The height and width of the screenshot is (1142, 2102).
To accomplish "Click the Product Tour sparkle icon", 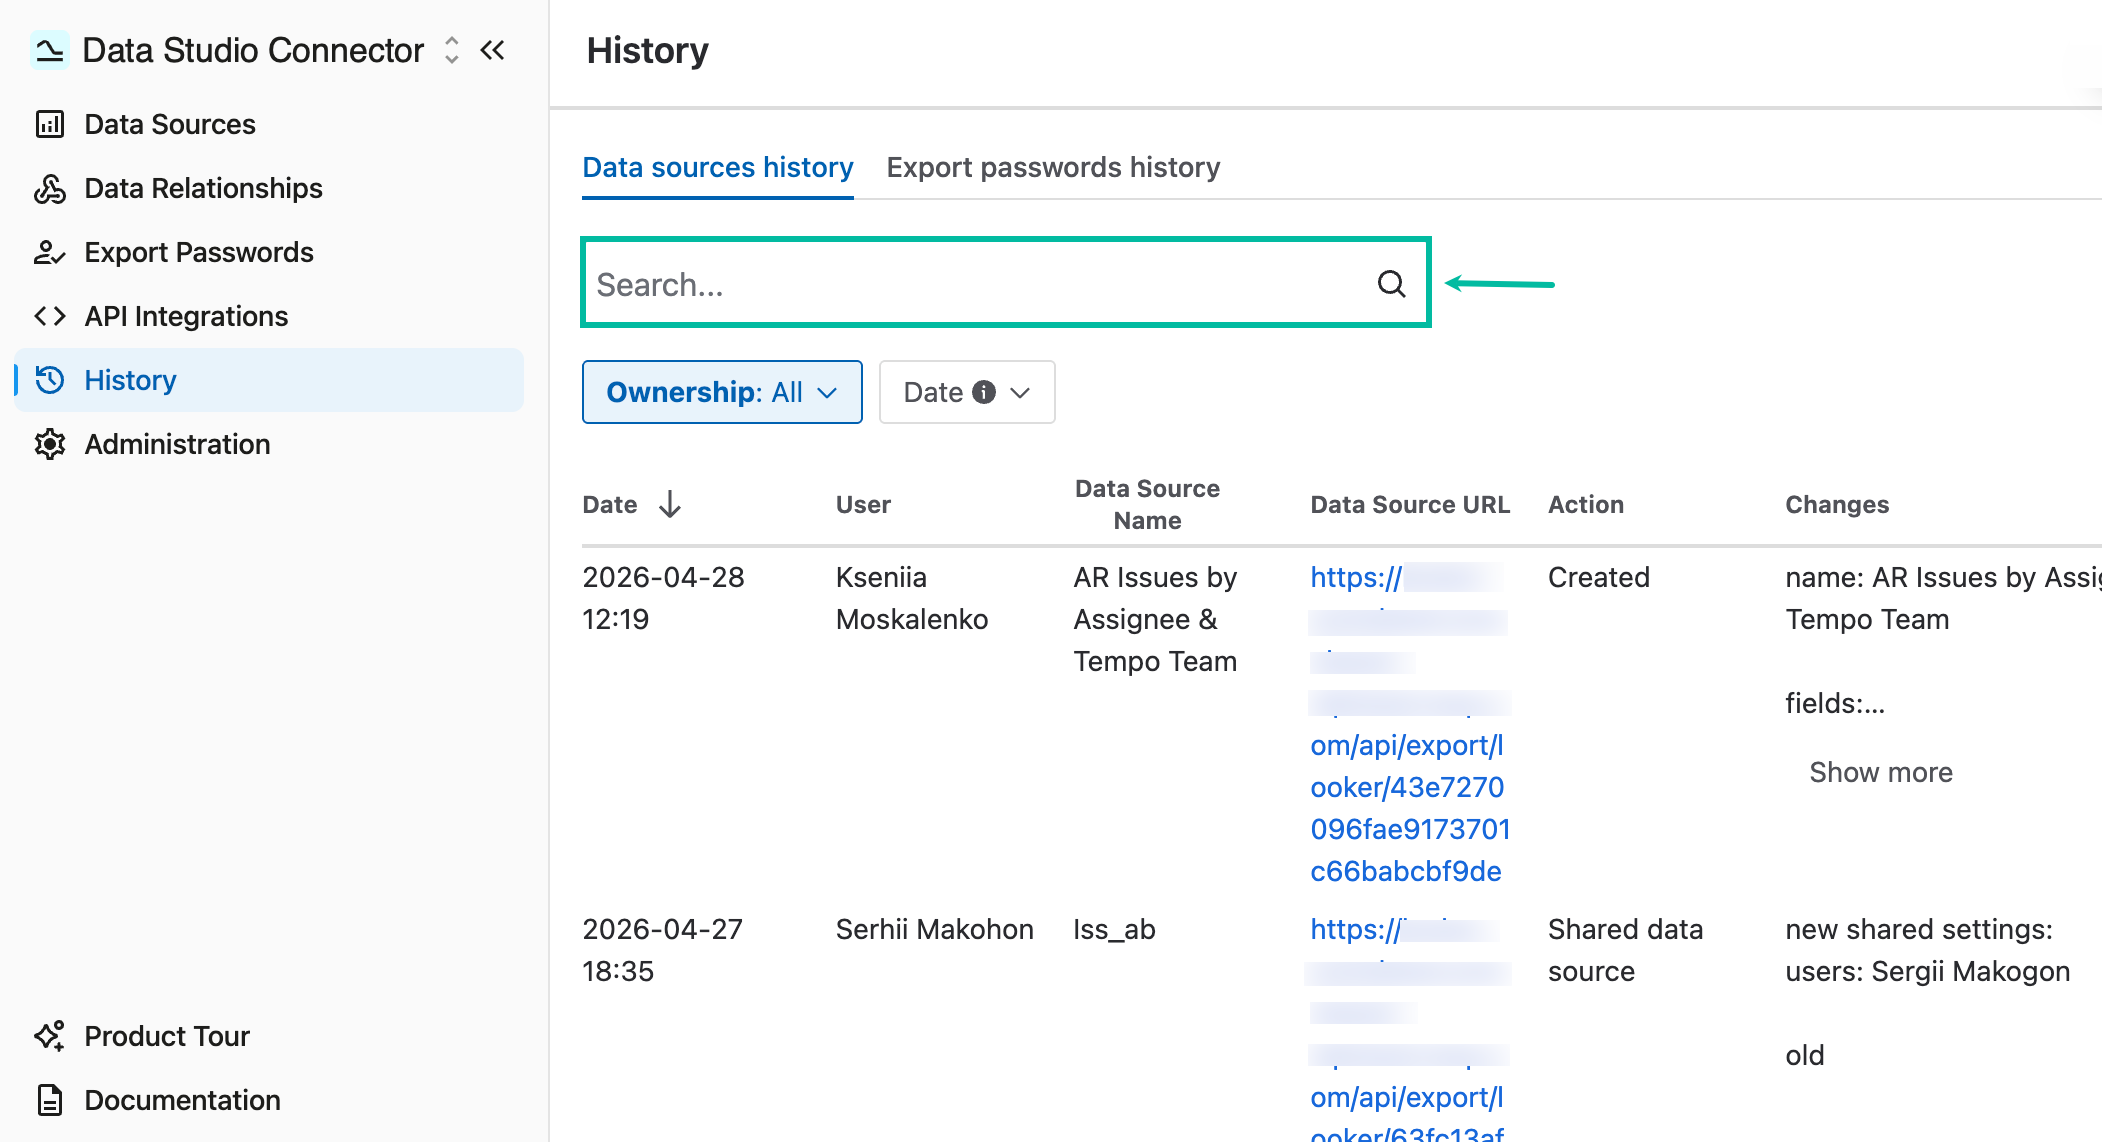I will pyautogui.click(x=49, y=1036).
